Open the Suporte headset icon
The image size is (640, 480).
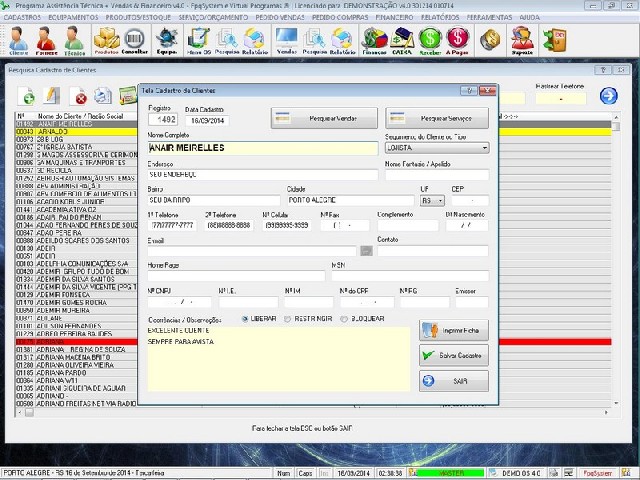[x=522, y=40]
